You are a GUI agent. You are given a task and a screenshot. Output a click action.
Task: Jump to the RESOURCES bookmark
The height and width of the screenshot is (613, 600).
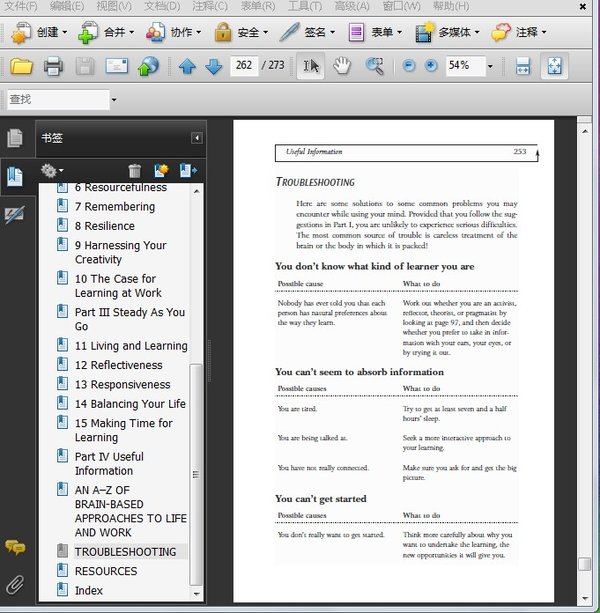(106, 571)
